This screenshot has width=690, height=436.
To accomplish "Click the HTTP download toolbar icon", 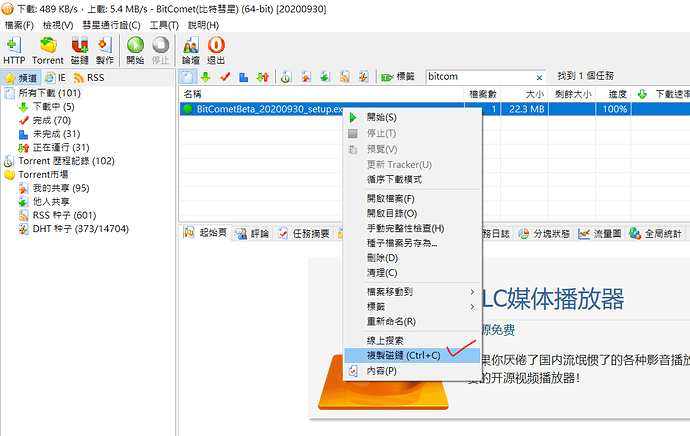I will click(x=14, y=51).
